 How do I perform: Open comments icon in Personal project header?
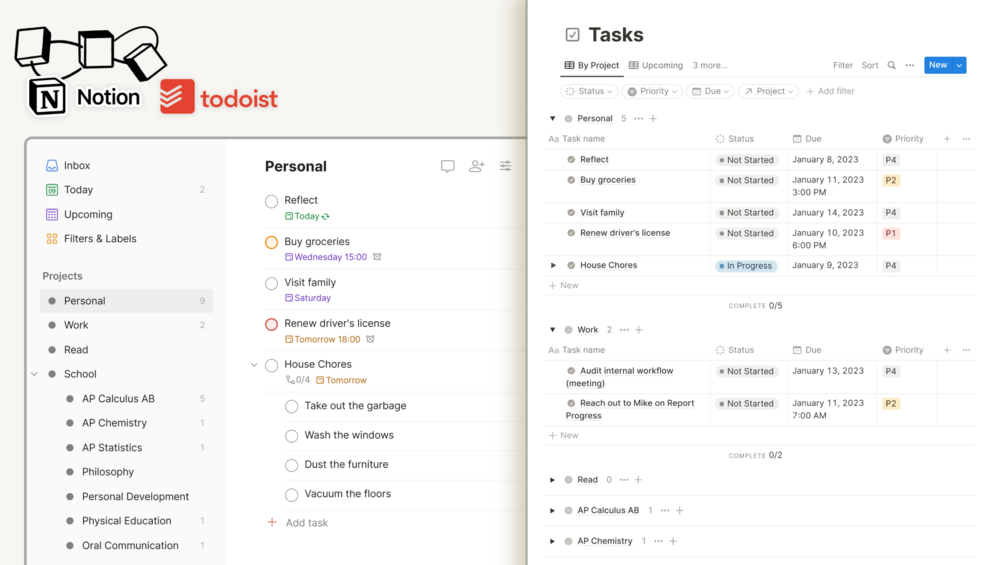(447, 167)
